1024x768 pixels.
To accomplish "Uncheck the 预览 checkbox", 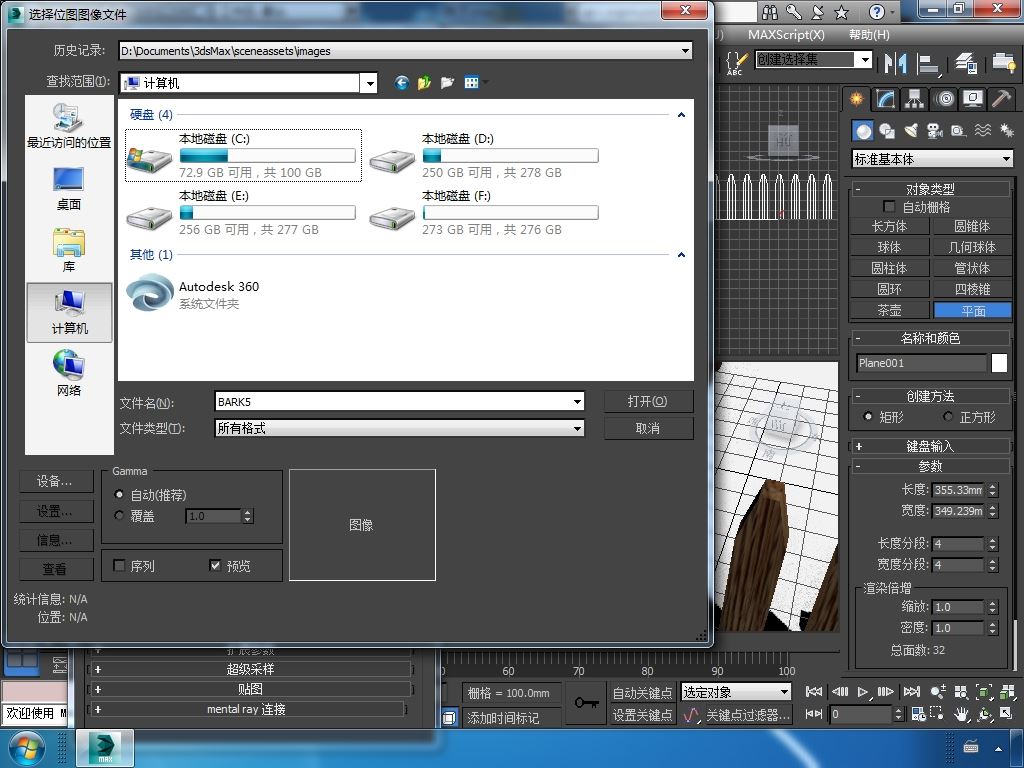I will (215, 566).
